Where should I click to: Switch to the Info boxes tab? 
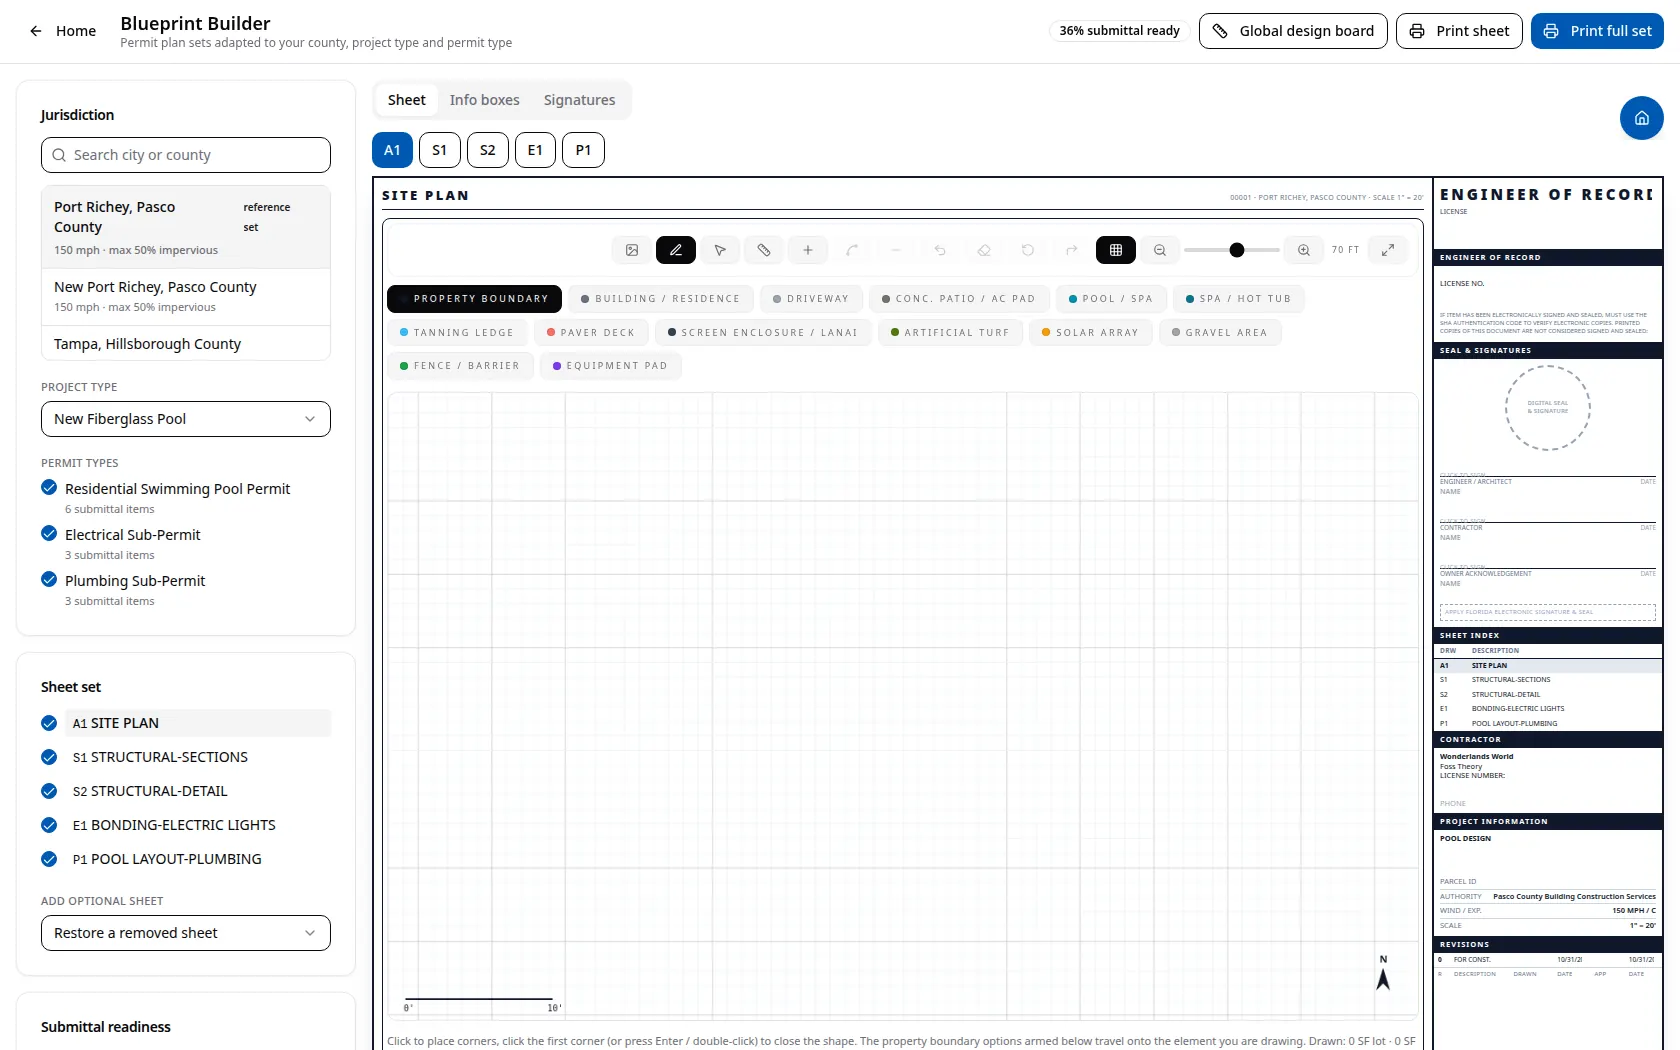pyautogui.click(x=485, y=100)
